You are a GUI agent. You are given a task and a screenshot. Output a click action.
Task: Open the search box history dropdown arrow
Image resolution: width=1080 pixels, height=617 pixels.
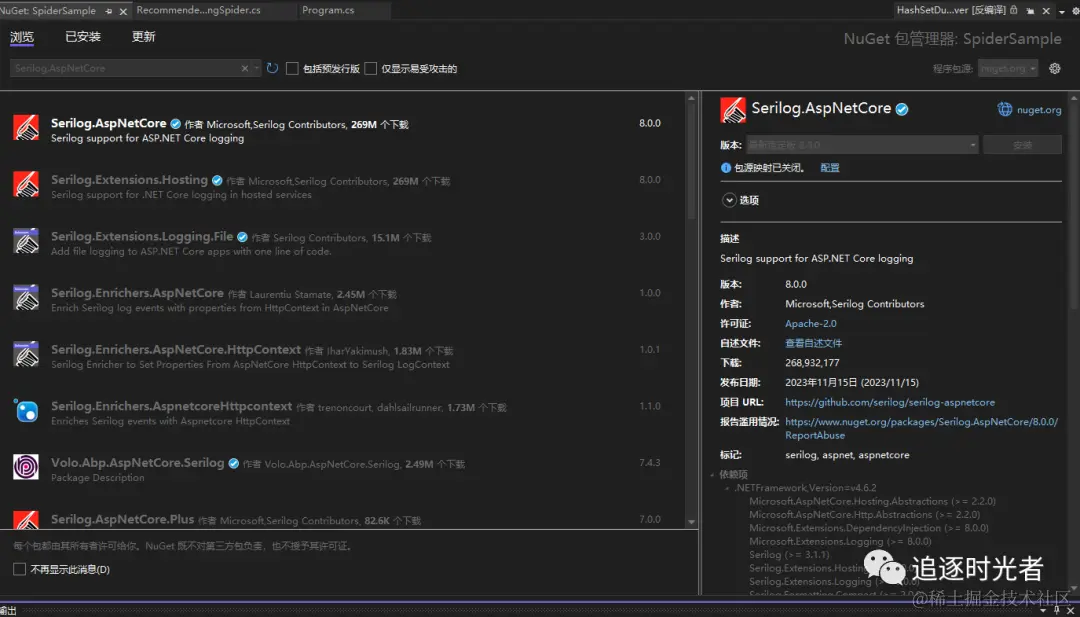tap(256, 68)
